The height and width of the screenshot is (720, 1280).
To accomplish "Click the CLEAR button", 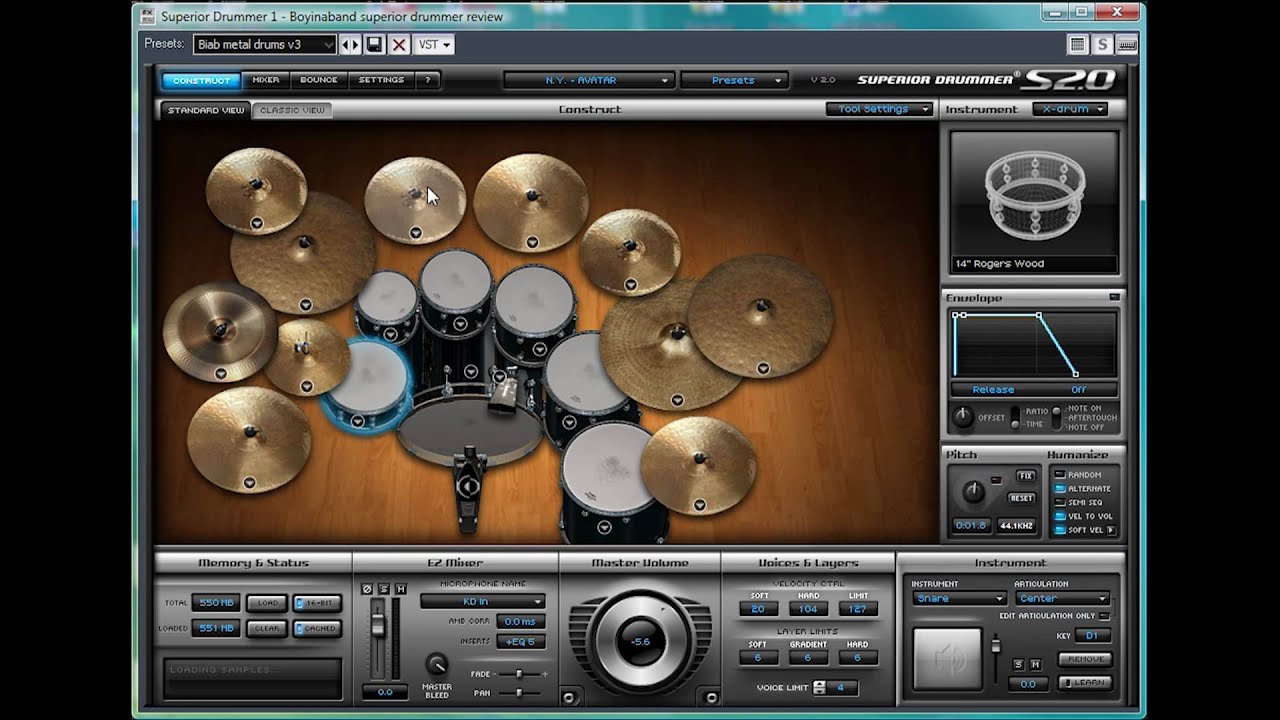I will click(268, 628).
